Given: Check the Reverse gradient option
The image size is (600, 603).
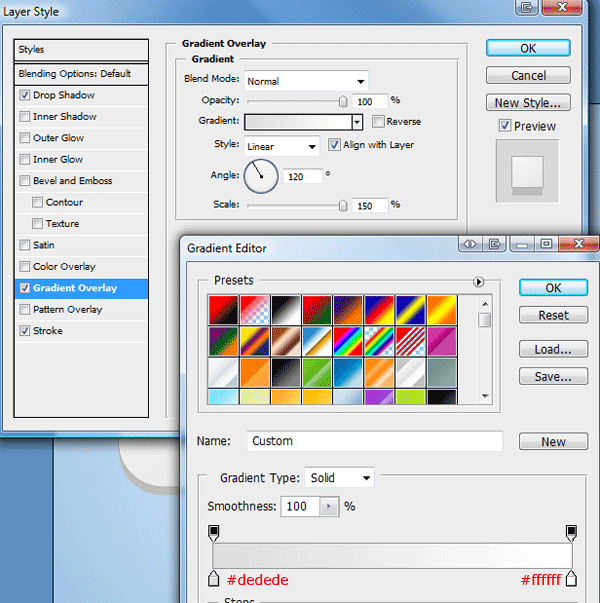Looking at the screenshot, I should [x=378, y=122].
